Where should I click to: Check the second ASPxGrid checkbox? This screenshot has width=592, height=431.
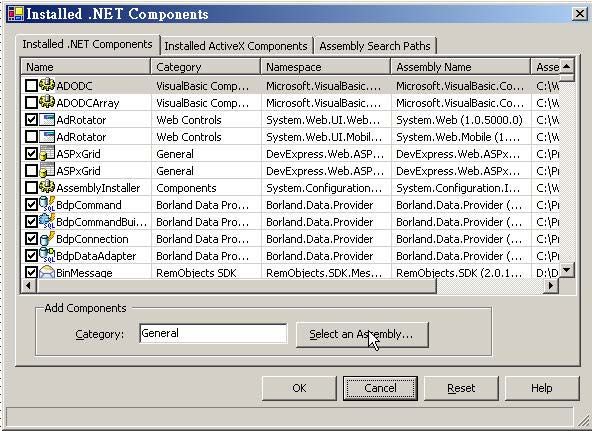[31, 171]
